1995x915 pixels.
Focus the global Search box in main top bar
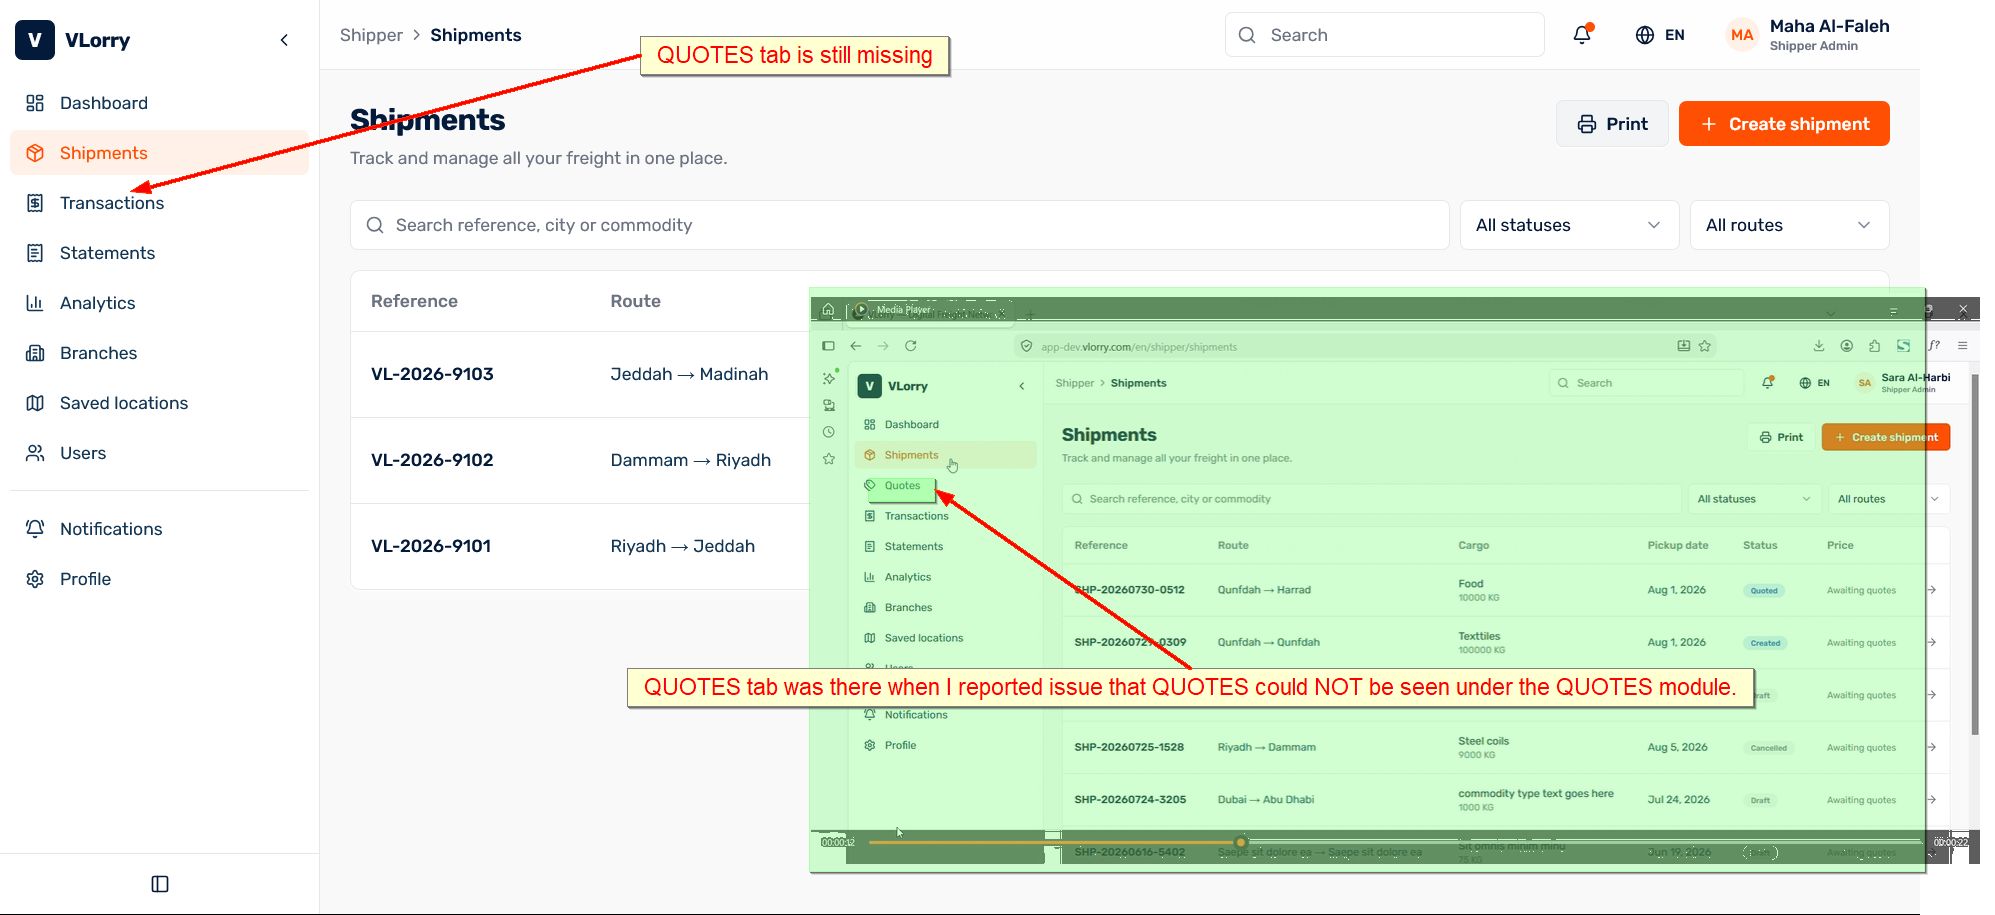tap(1384, 35)
